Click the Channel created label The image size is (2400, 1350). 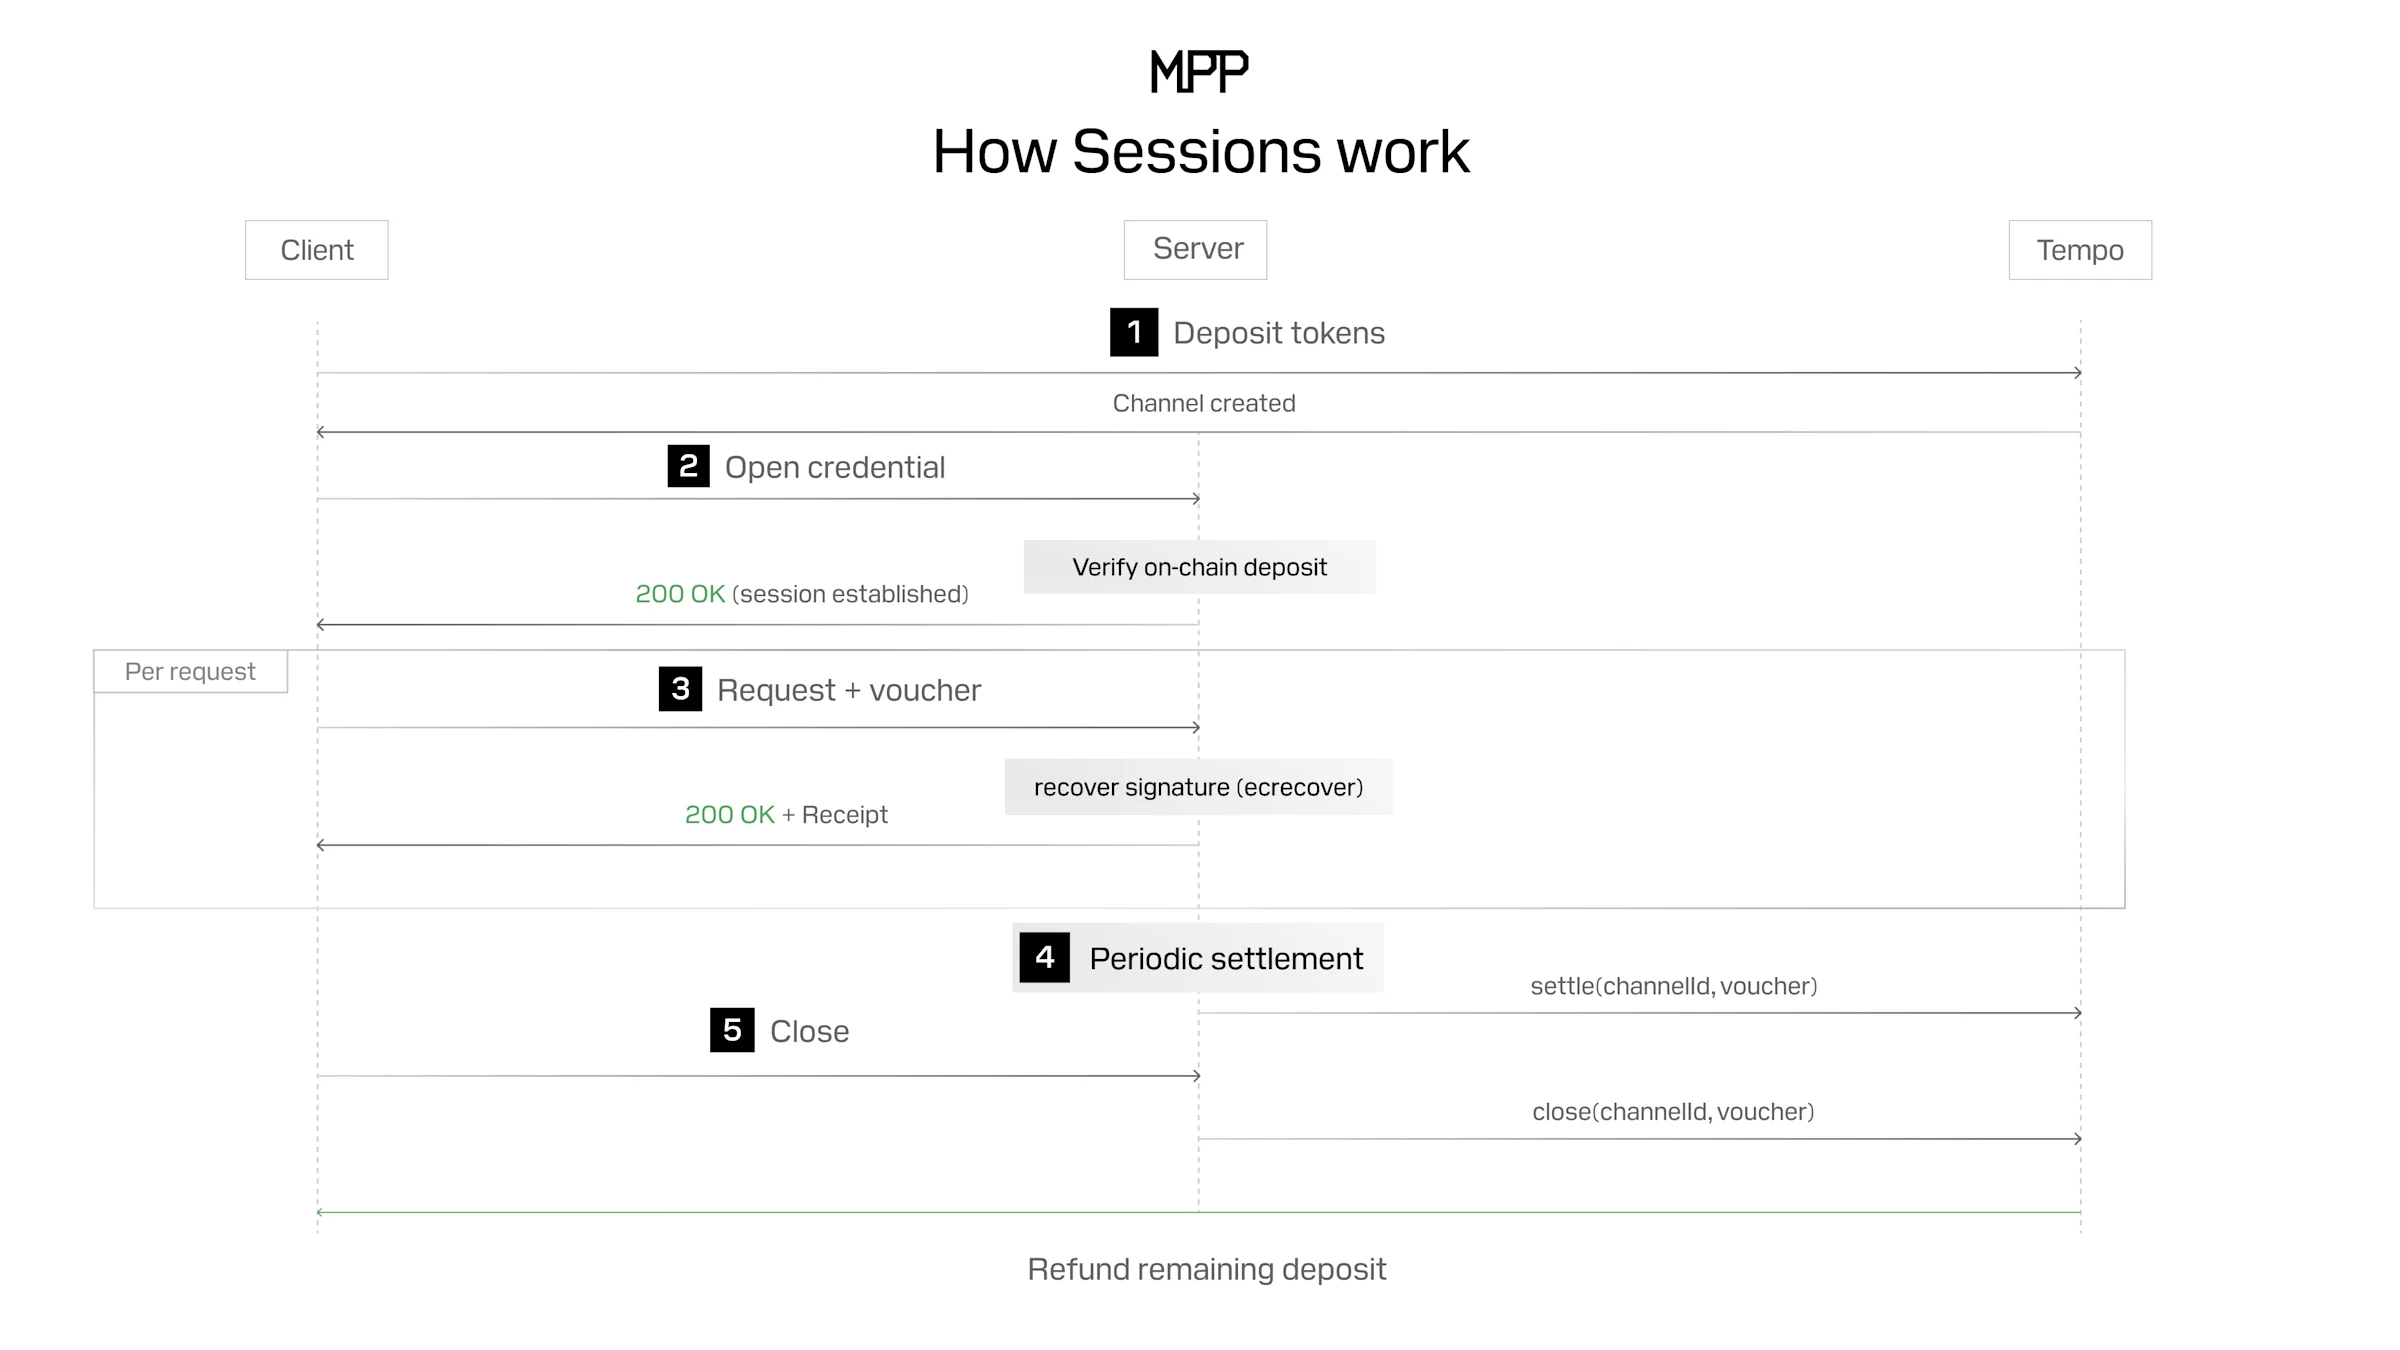[x=1204, y=403]
